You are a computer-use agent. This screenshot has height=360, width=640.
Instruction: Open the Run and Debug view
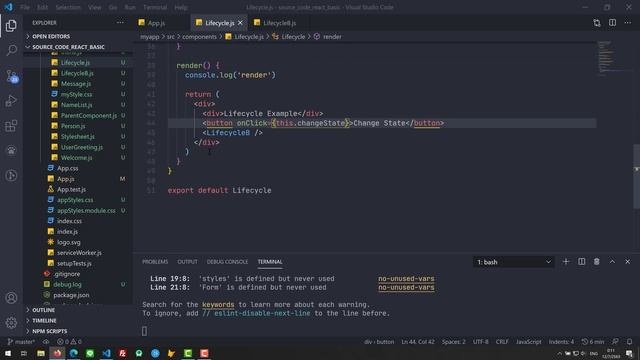click(11, 101)
